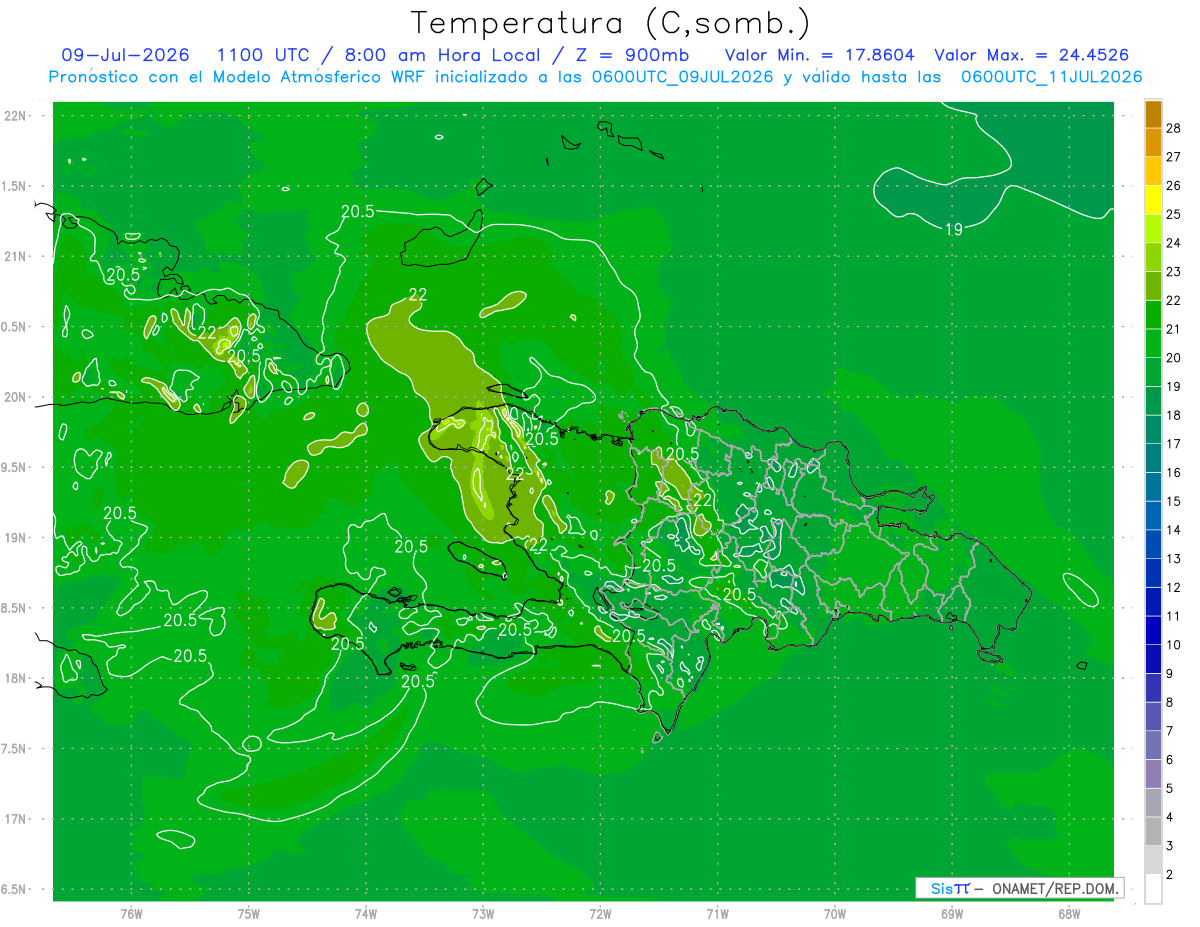
Task: Click the "ONAMET/REP.DOM." credit label
Action: (x=1055, y=888)
